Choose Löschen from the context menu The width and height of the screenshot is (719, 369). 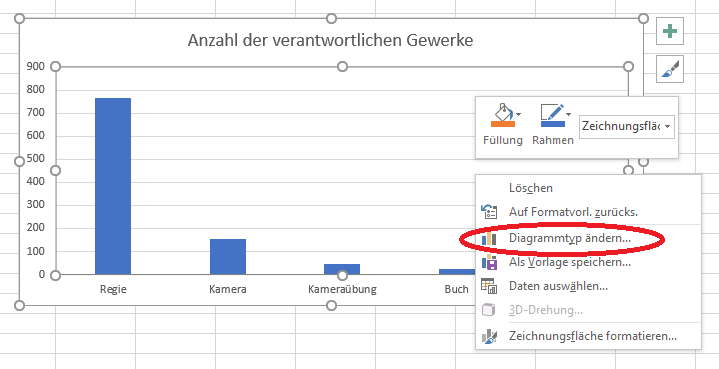pyautogui.click(x=588, y=188)
